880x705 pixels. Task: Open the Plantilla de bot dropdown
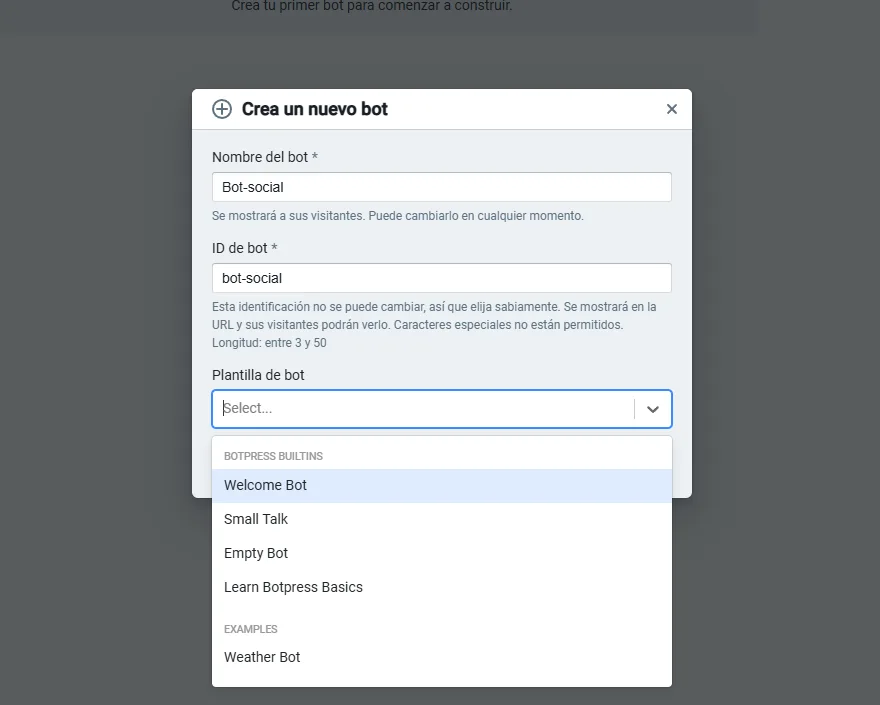pos(440,409)
